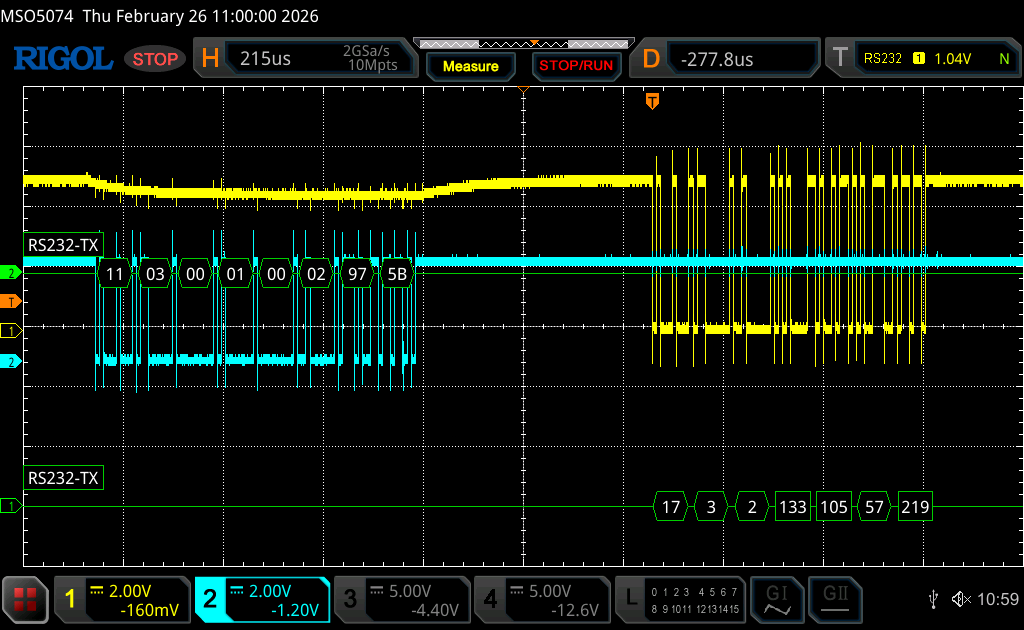Click the RIGOL logo
Screen dimensions: 1024x630
pos(62,59)
